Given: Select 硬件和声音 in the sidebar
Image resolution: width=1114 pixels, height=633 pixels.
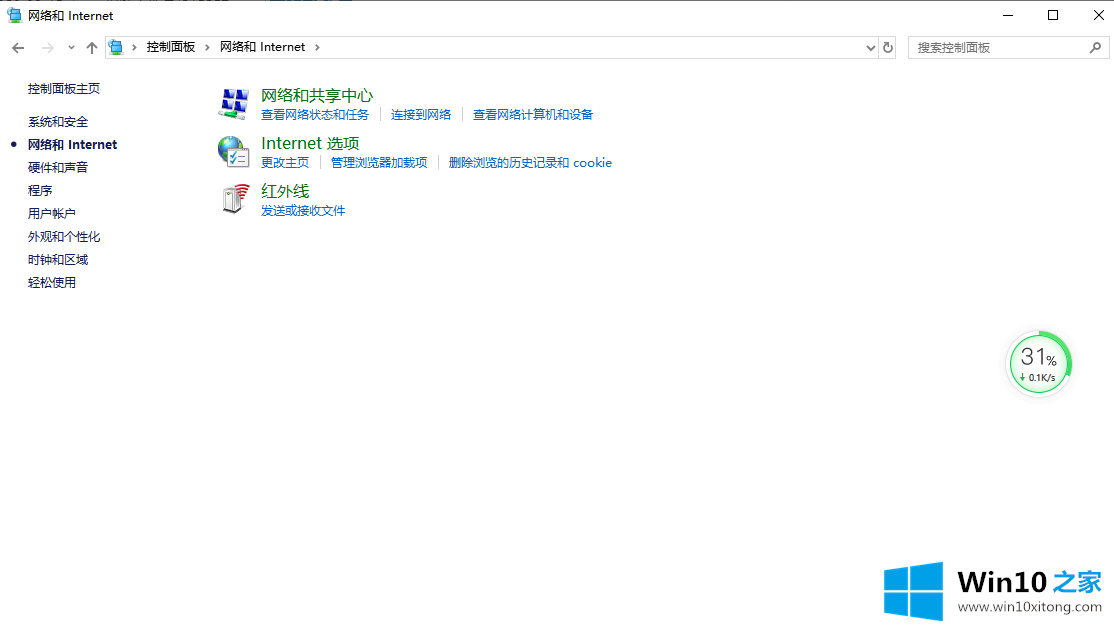Looking at the screenshot, I should [58, 168].
